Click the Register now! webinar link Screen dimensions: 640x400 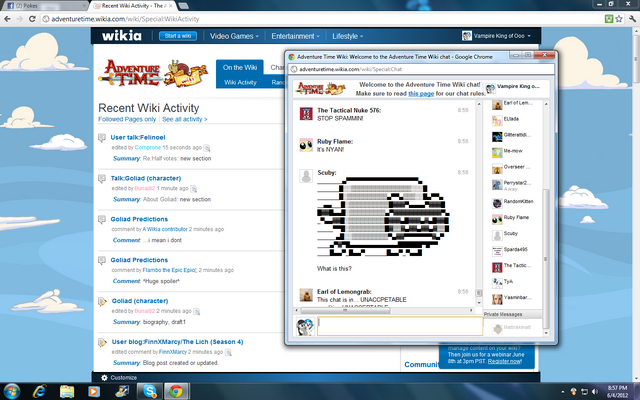(x=504, y=361)
